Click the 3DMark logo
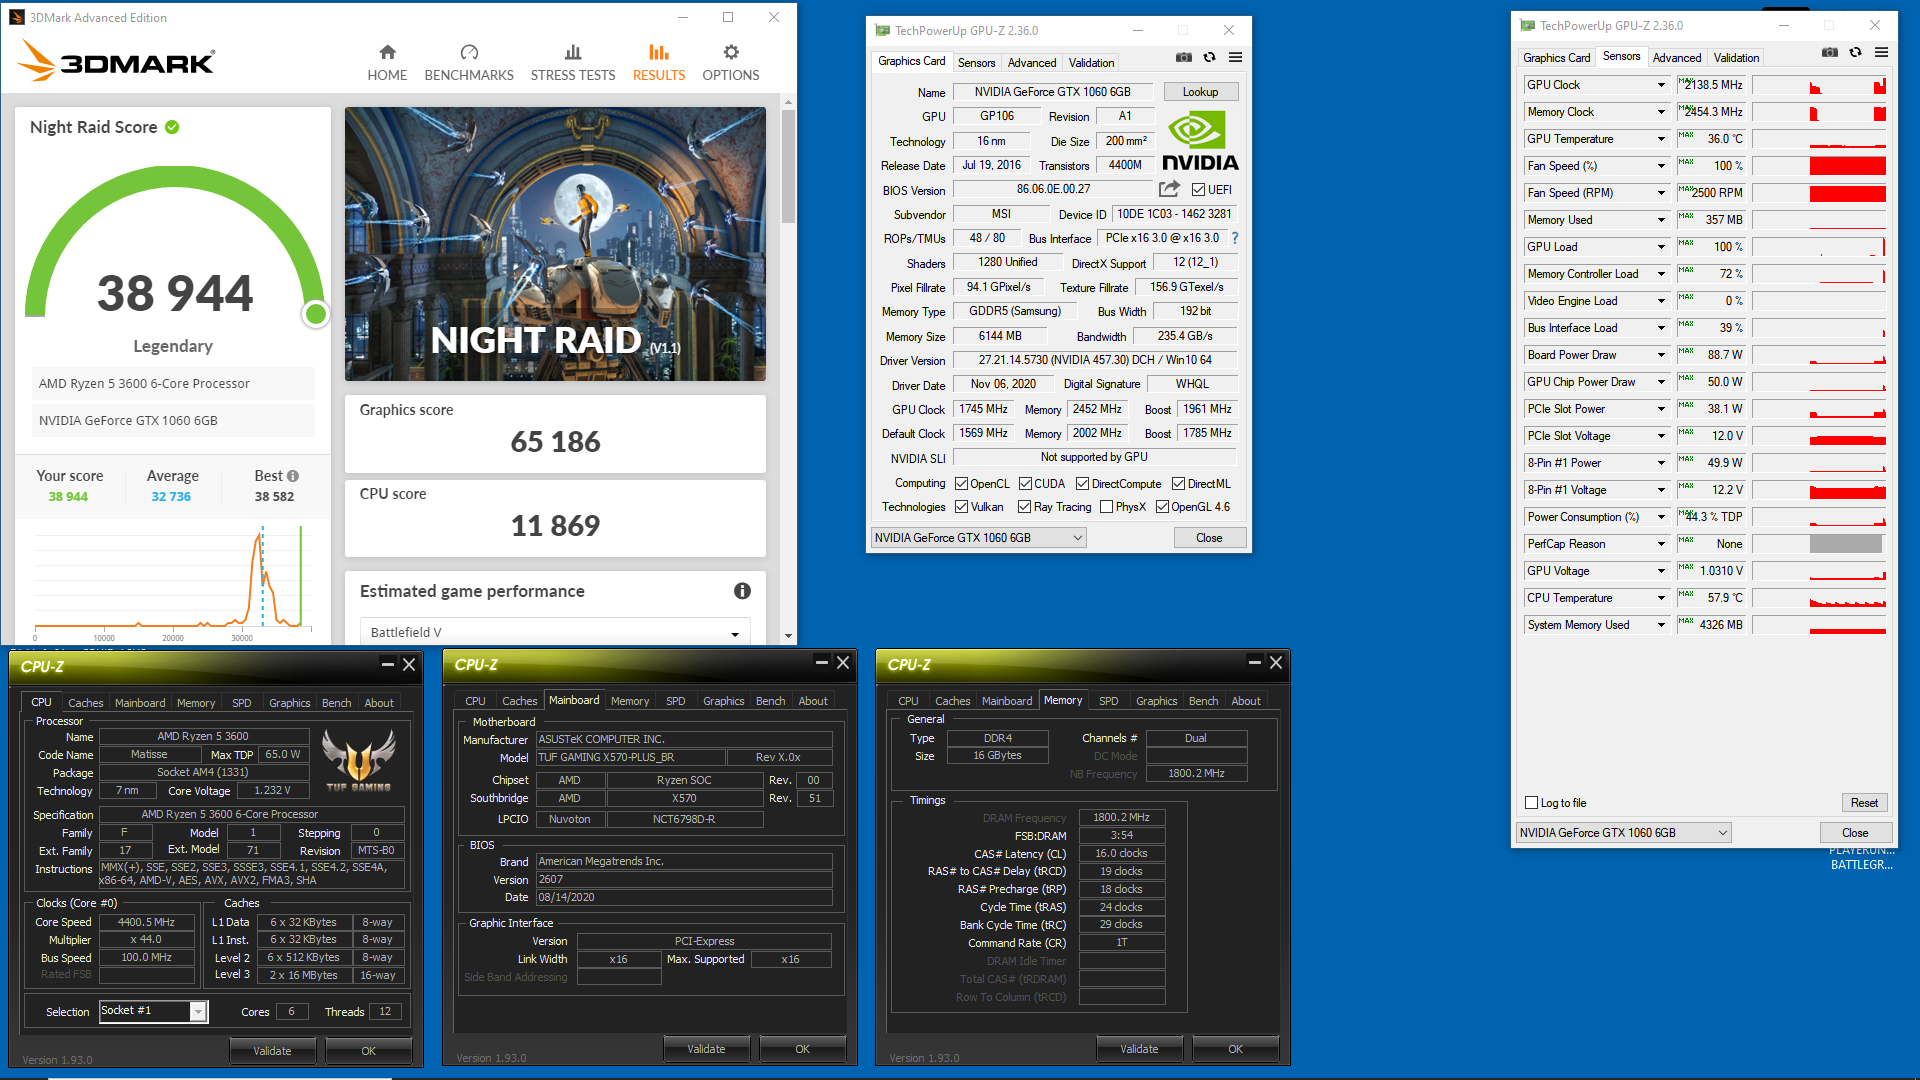The image size is (1920, 1080). (116, 60)
